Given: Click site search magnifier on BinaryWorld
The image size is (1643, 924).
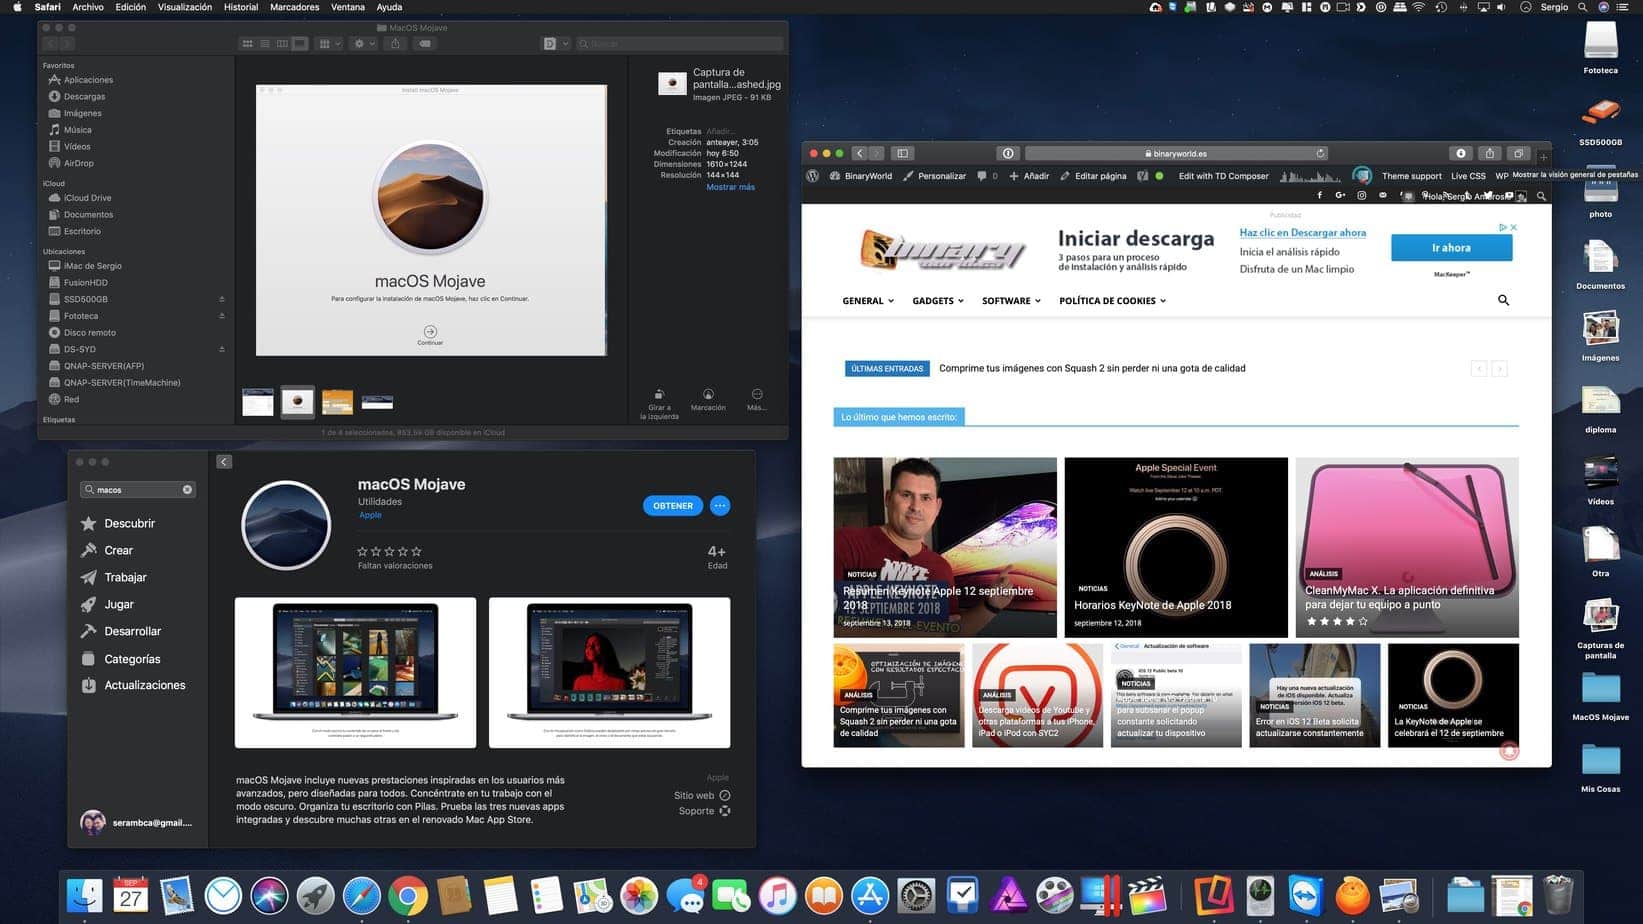Looking at the screenshot, I should 1503,300.
